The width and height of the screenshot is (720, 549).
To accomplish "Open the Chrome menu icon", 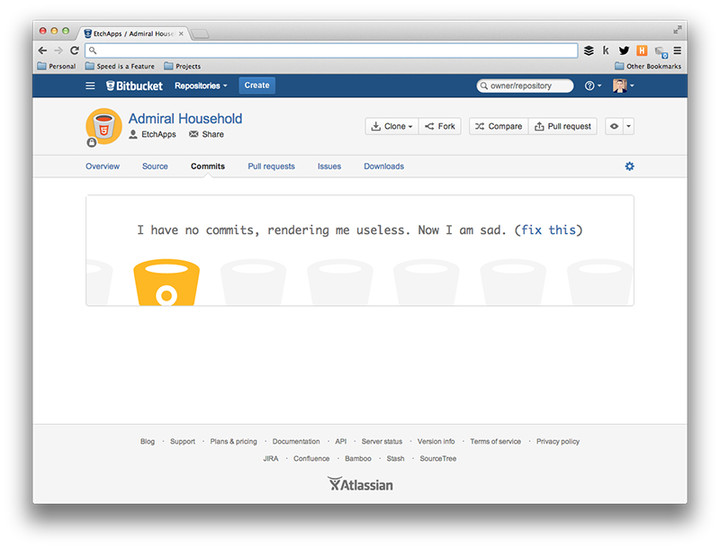I will [677, 50].
